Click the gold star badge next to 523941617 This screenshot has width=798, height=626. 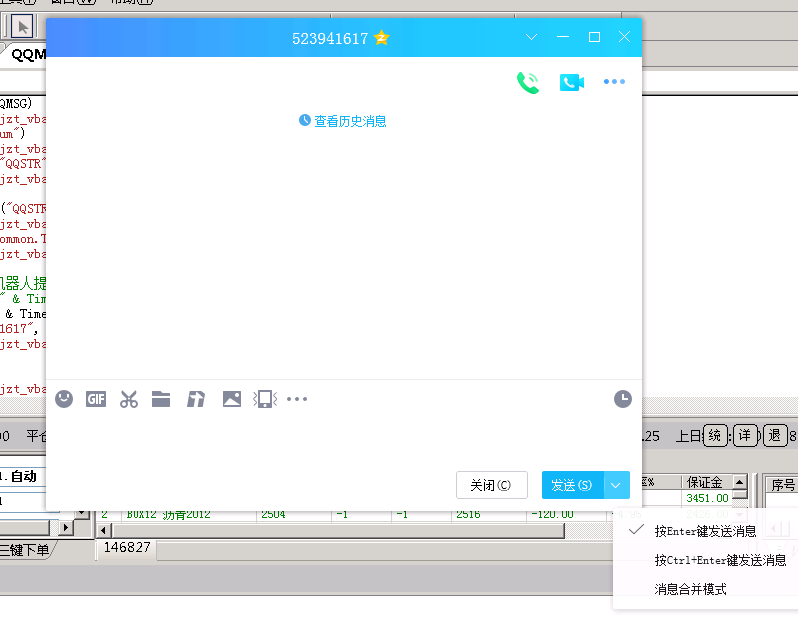(381, 38)
